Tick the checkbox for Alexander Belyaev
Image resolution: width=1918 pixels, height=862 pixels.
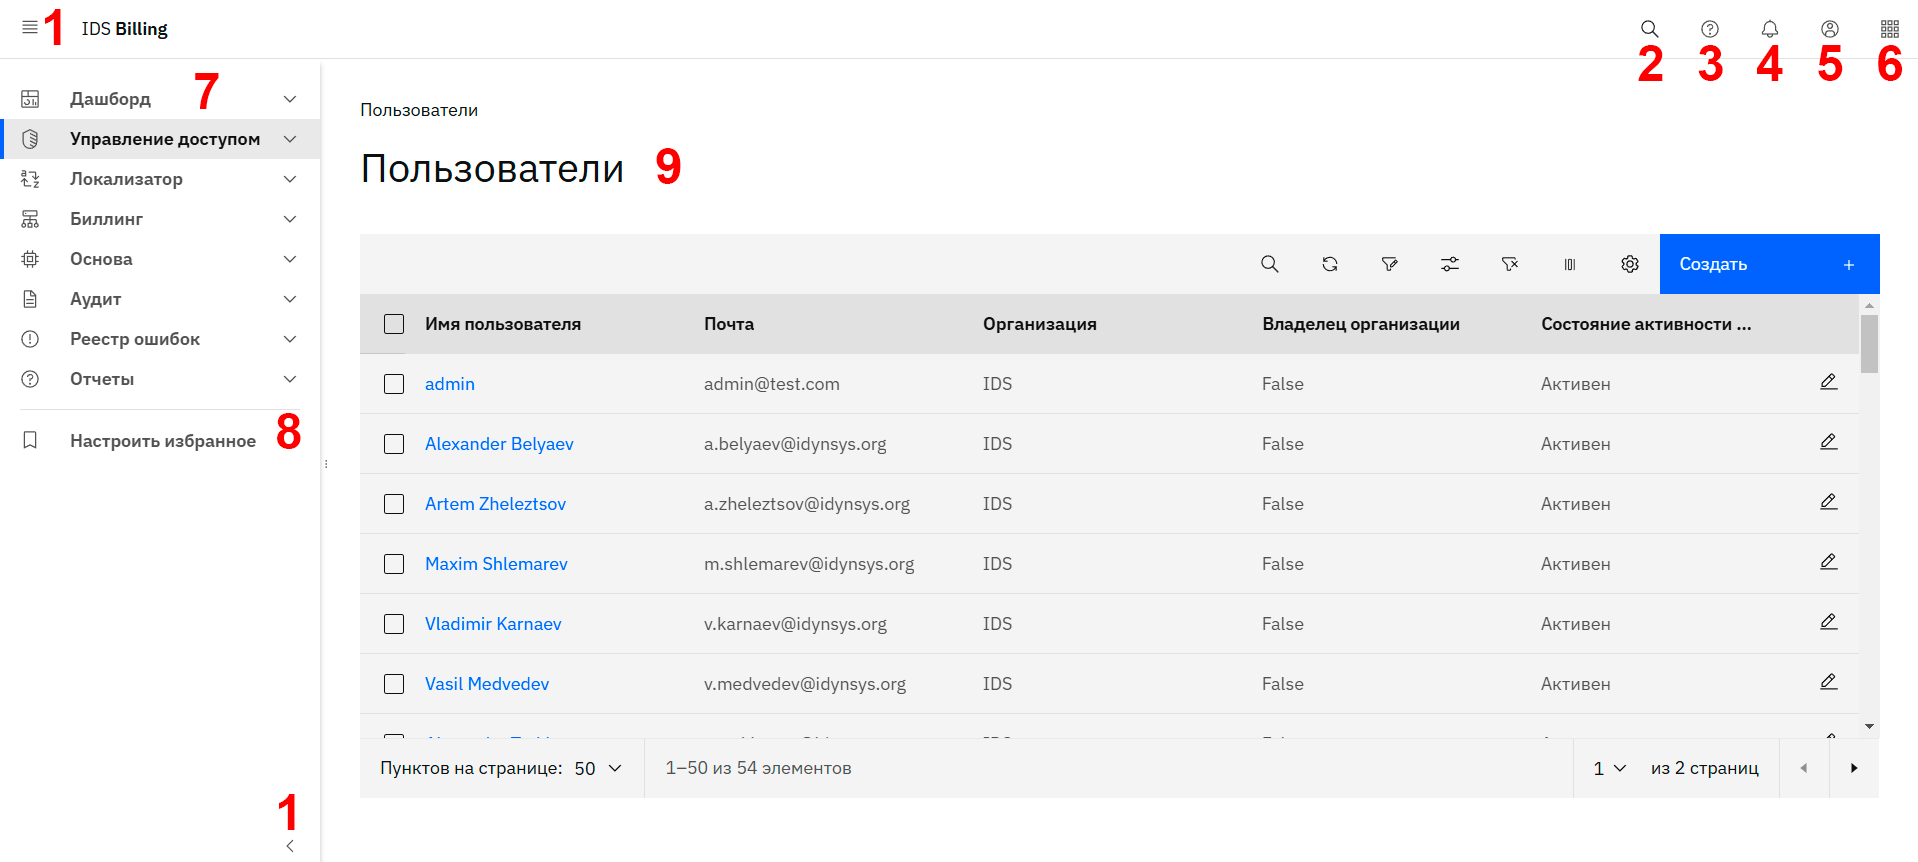point(394,444)
